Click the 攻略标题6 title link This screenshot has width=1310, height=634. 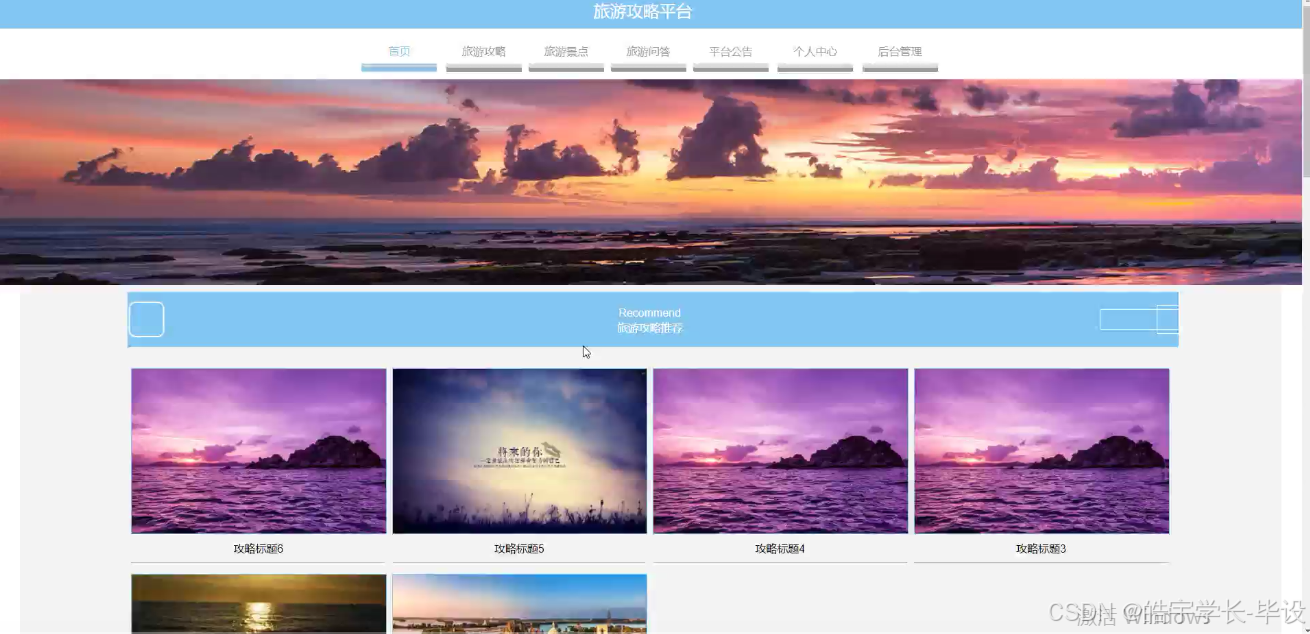pyautogui.click(x=259, y=549)
